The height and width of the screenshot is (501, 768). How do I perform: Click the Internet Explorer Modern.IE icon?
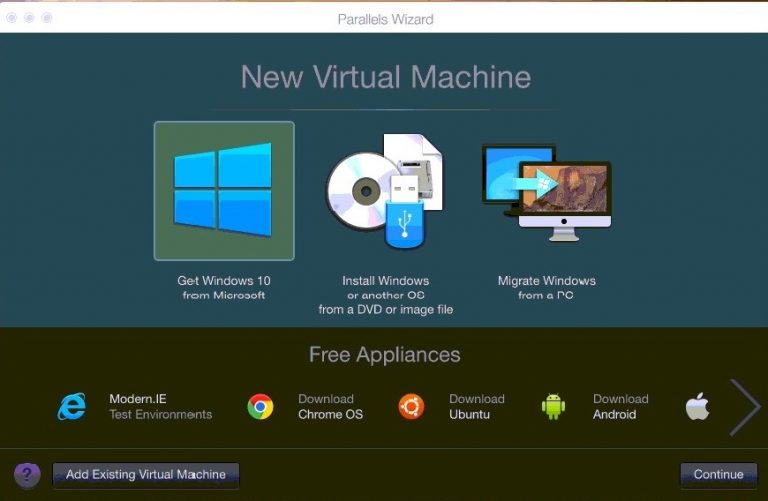[x=72, y=406]
